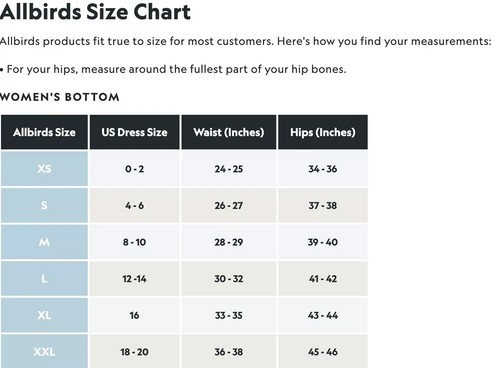Select the S size row label
The width and height of the screenshot is (500, 368).
(x=44, y=205)
